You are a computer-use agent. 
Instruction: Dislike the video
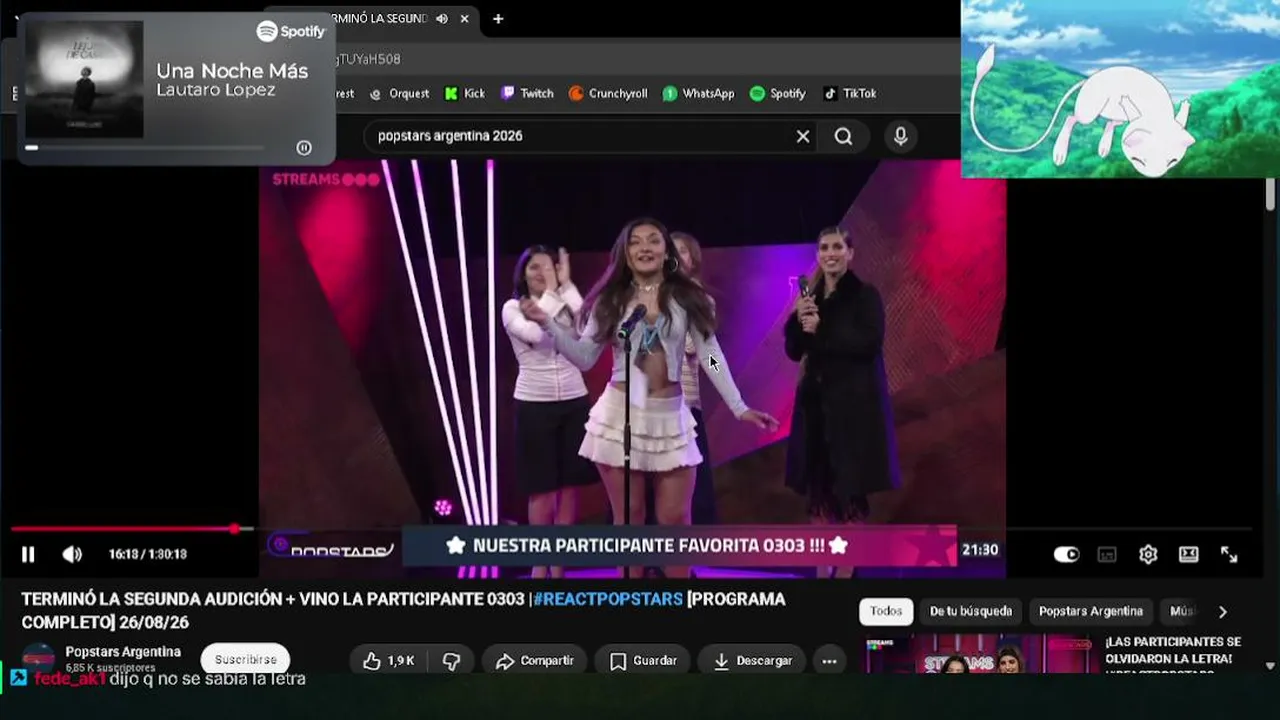[x=451, y=661]
